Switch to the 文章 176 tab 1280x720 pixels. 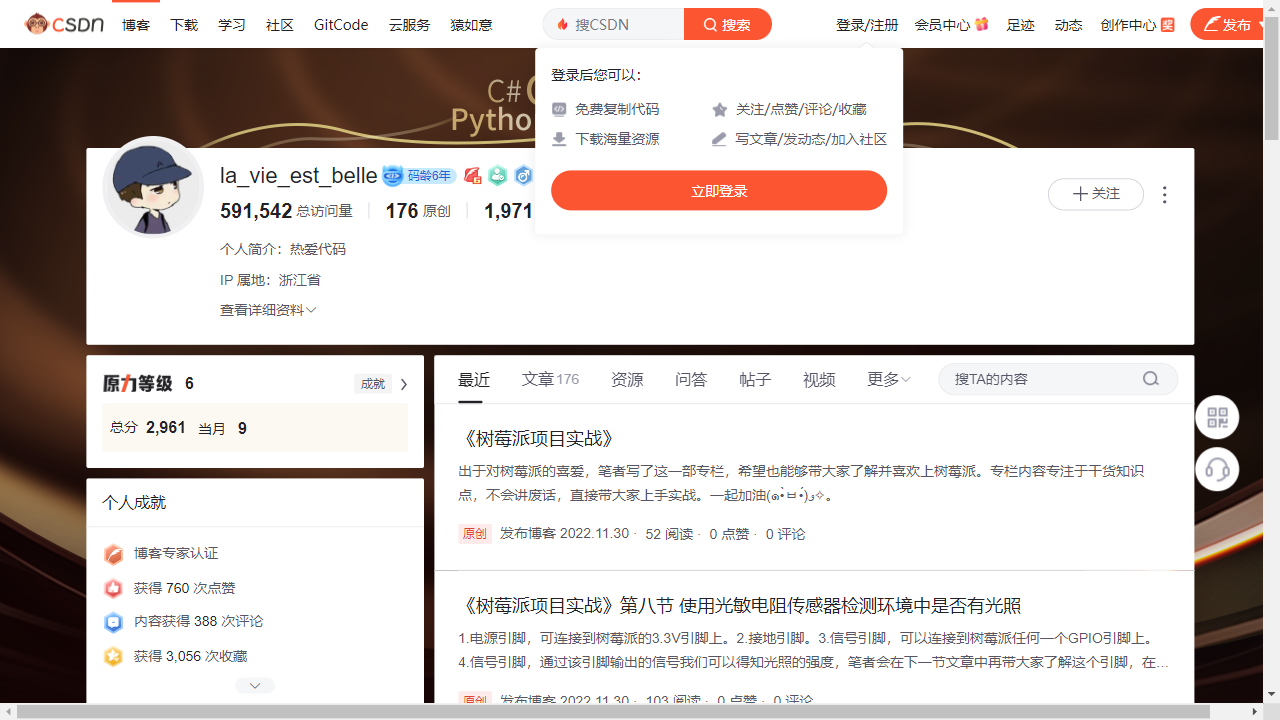click(550, 379)
